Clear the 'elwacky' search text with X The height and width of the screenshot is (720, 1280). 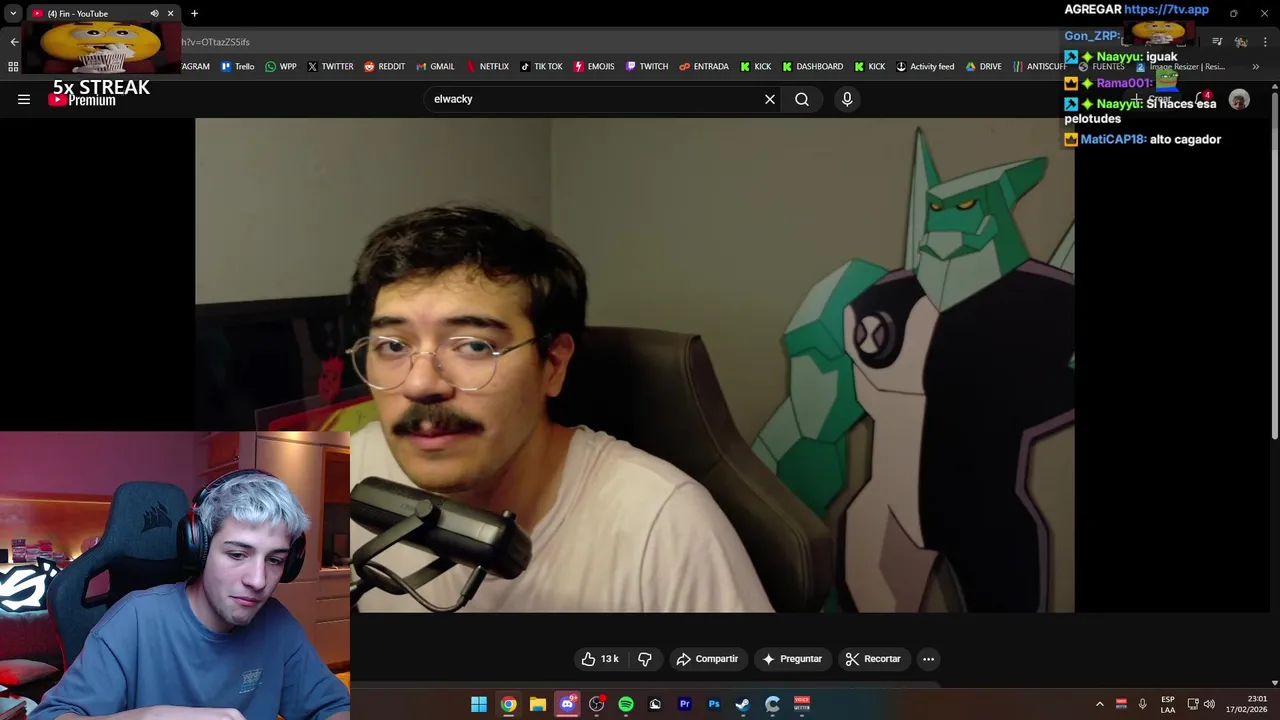pyautogui.click(x=770, y=99)
